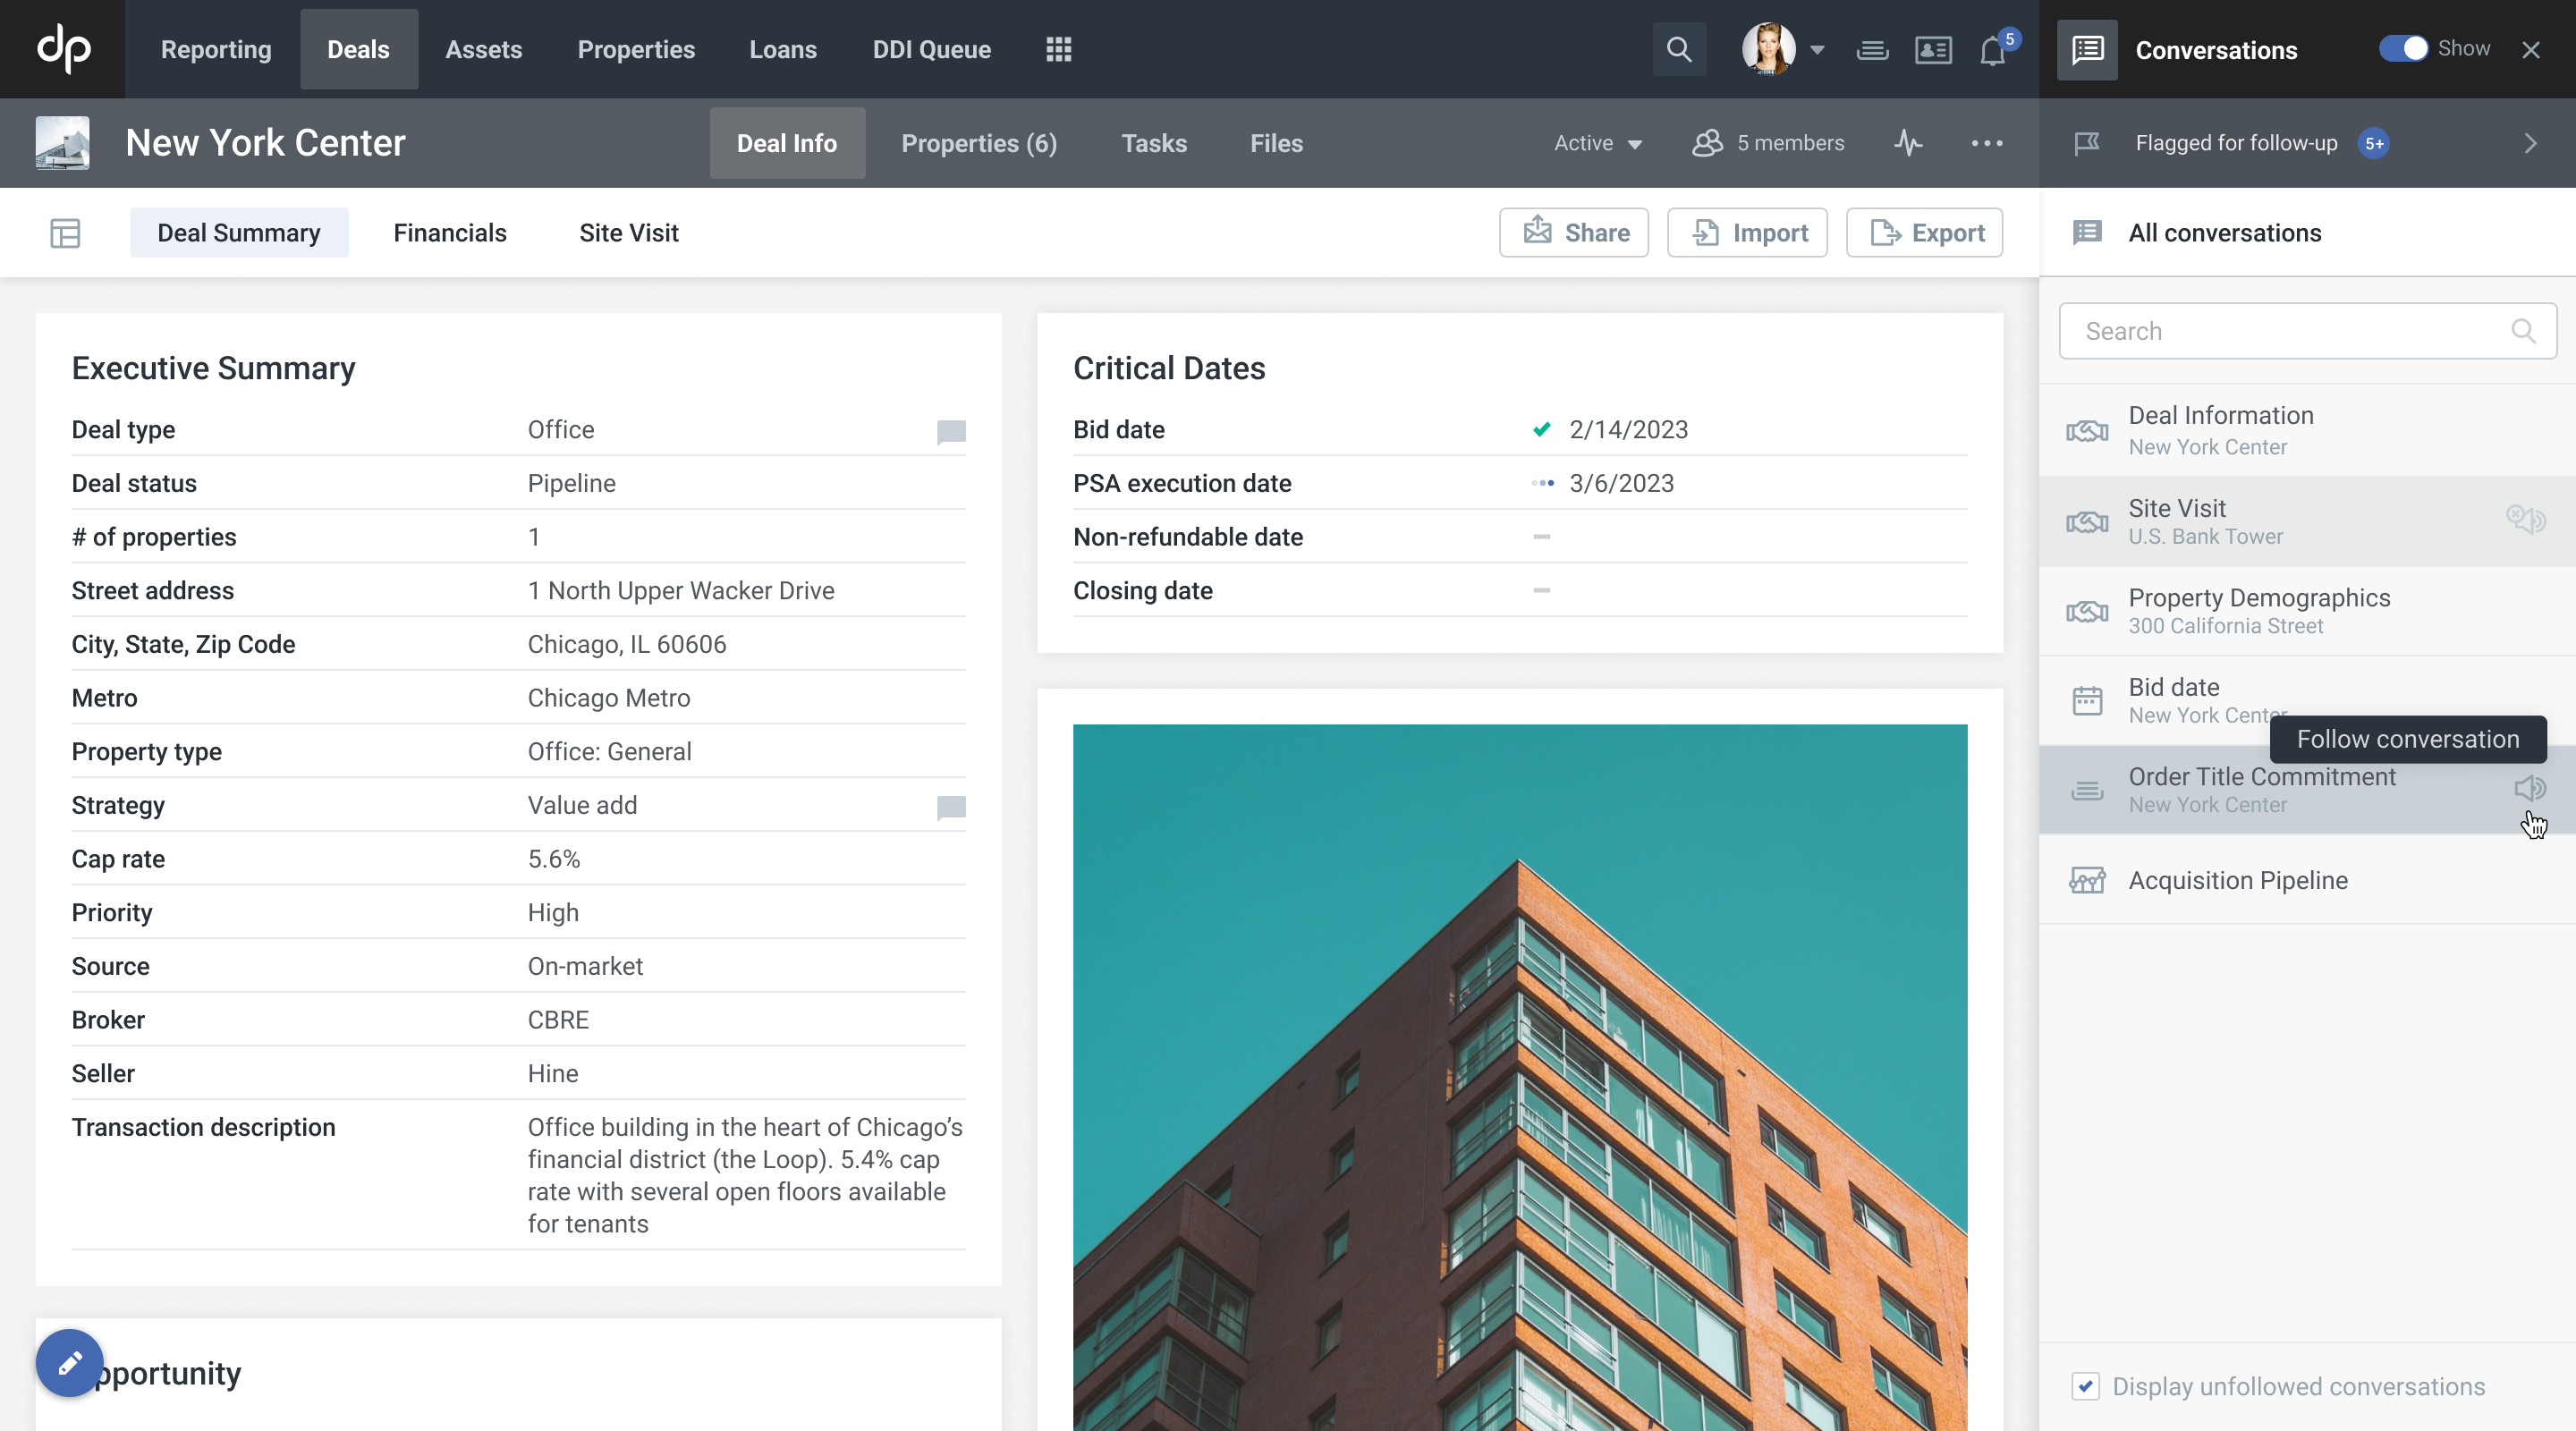Image resolution: width=2576 pixels, height=1431 pixels.
Task: Click the Export button
Action: (x=1924, y=233)
